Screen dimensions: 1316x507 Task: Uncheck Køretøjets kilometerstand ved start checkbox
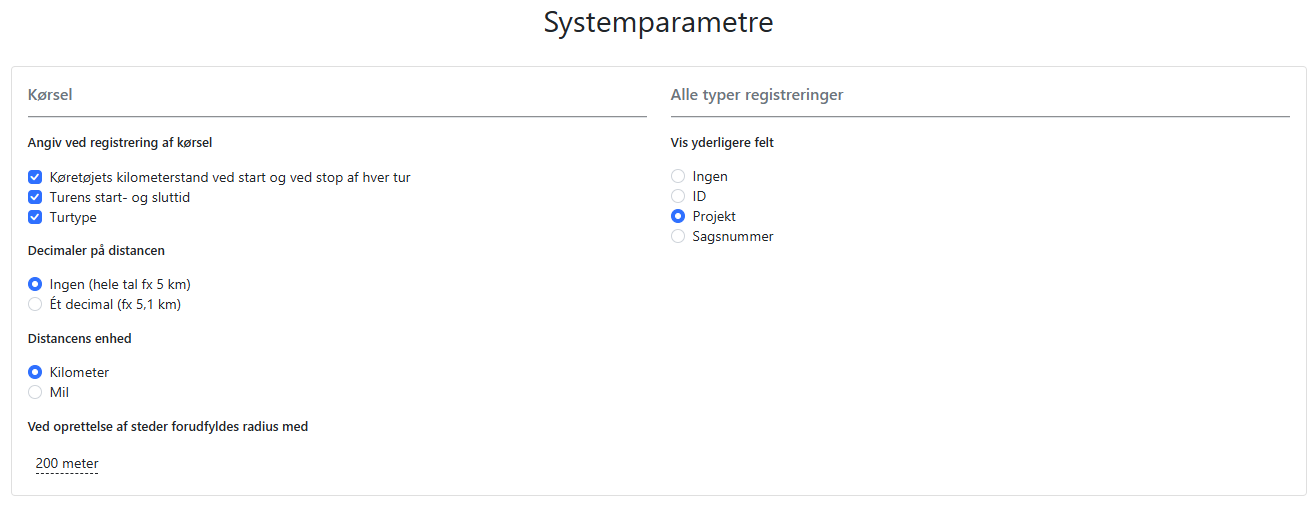[35, 177]
